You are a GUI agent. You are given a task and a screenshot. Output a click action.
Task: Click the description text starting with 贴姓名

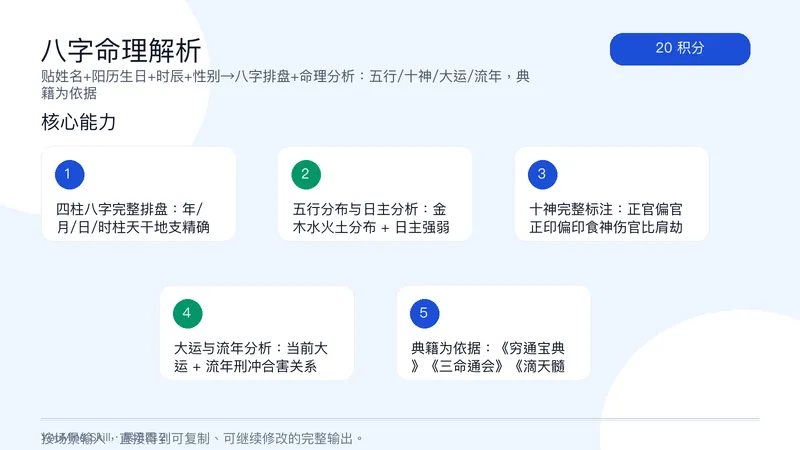[286, 85]
